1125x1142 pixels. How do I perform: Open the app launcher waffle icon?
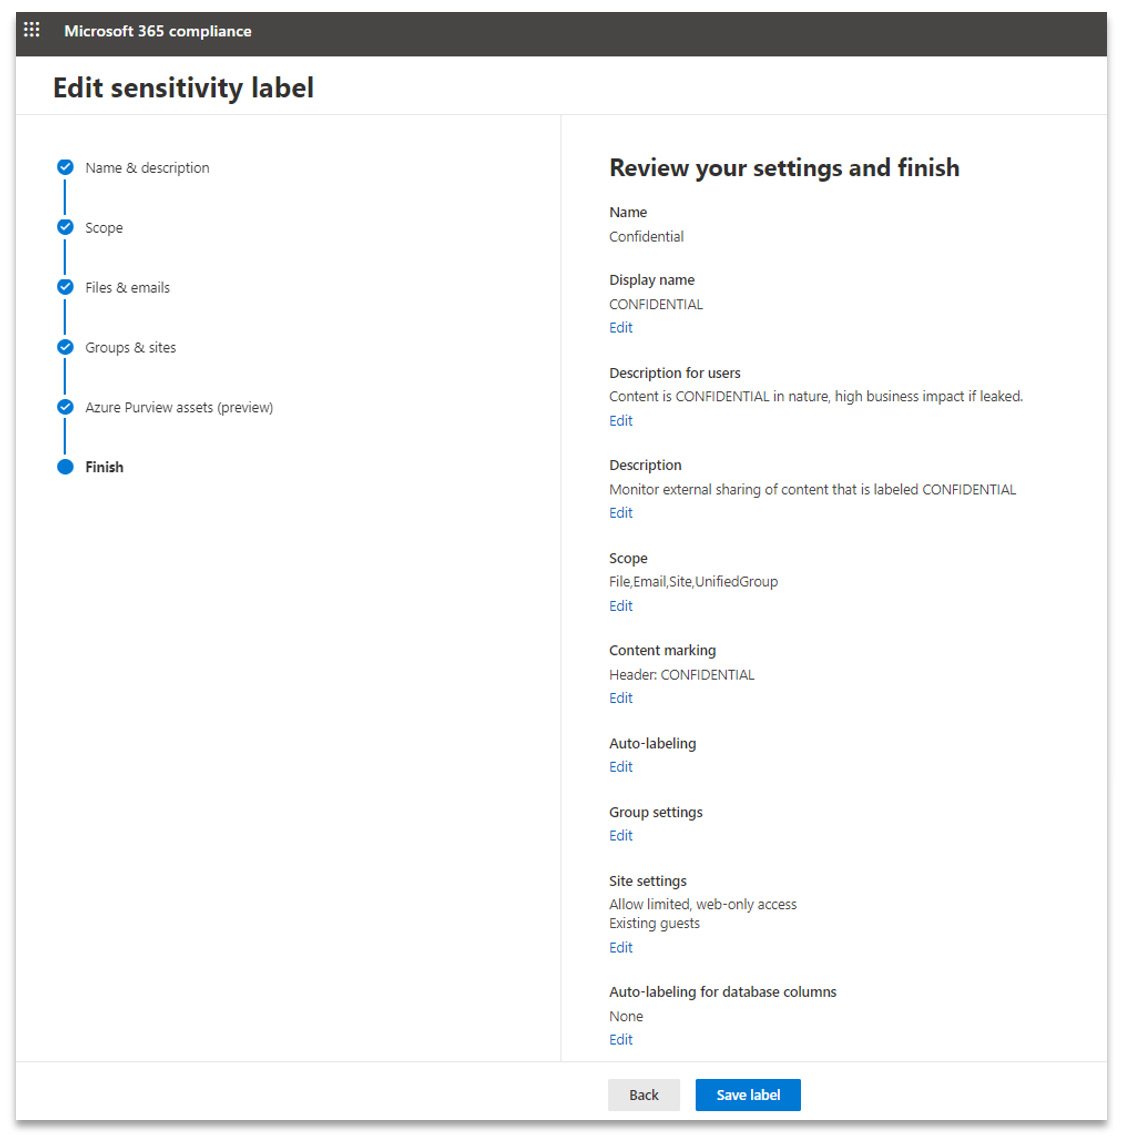coord(32,30)
